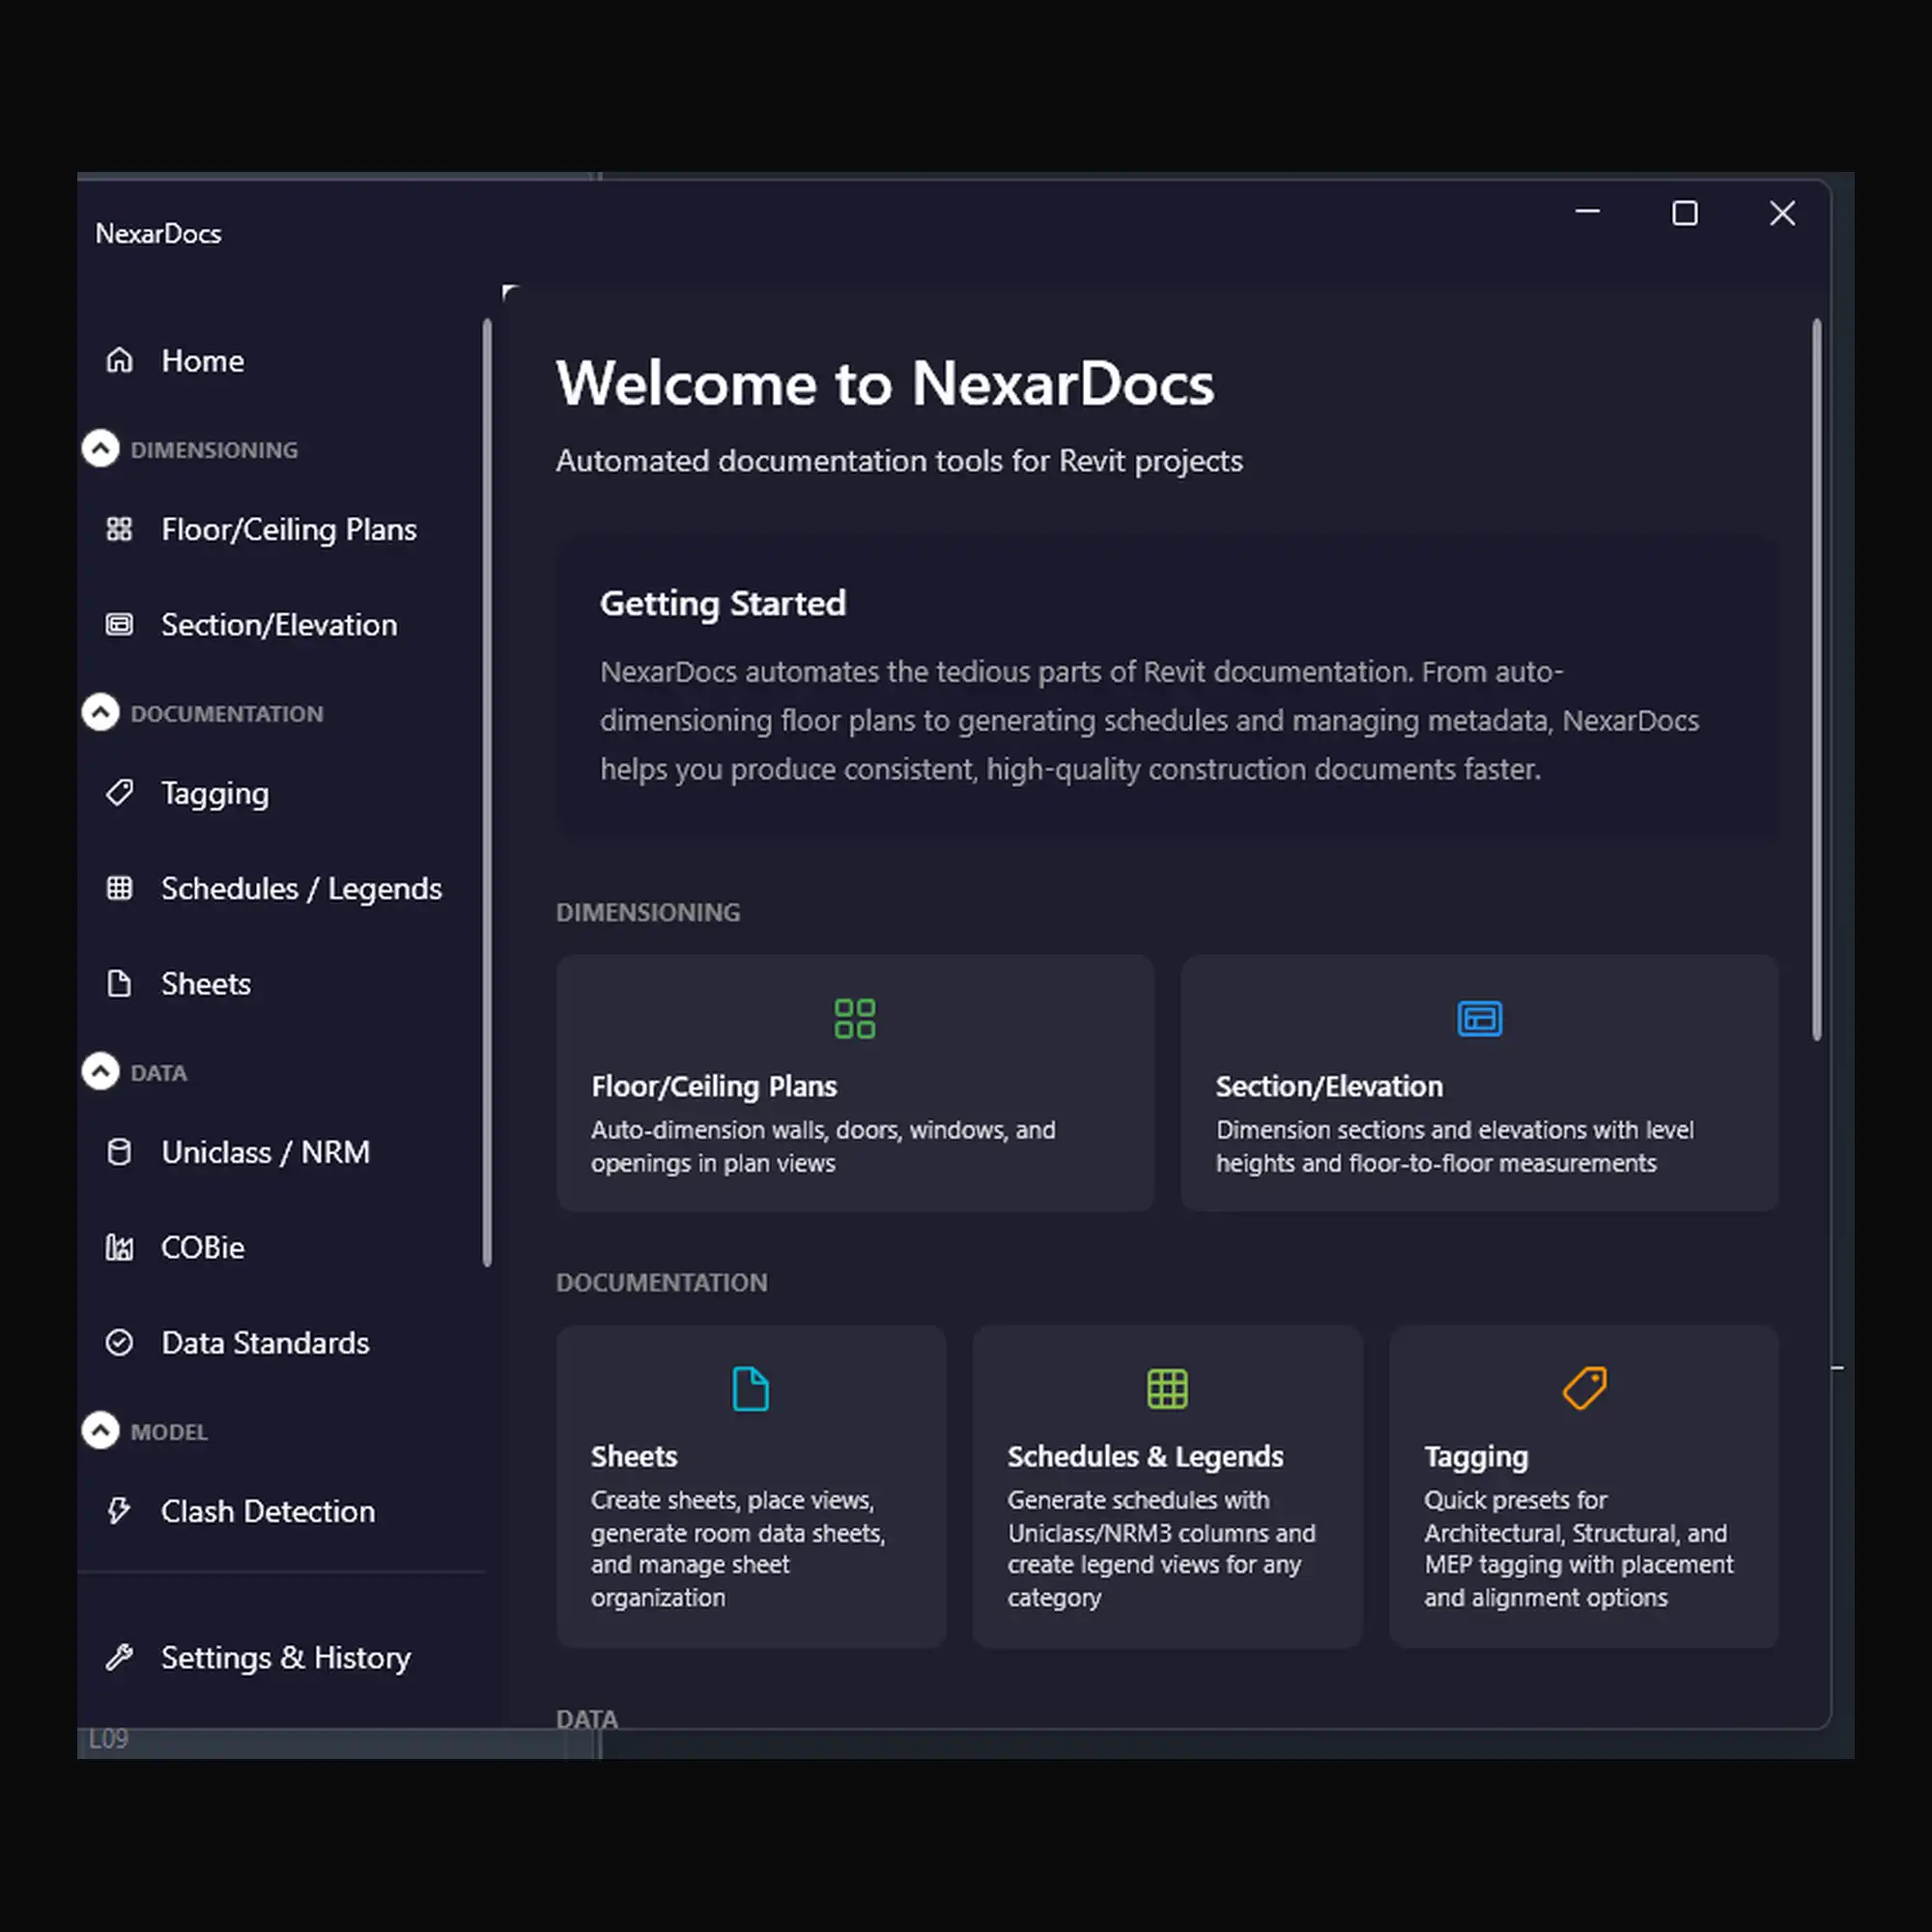This screenshot has height=1932, width=1932.
Task: Collapse the DATA sidebar section
Action: 100,1072
